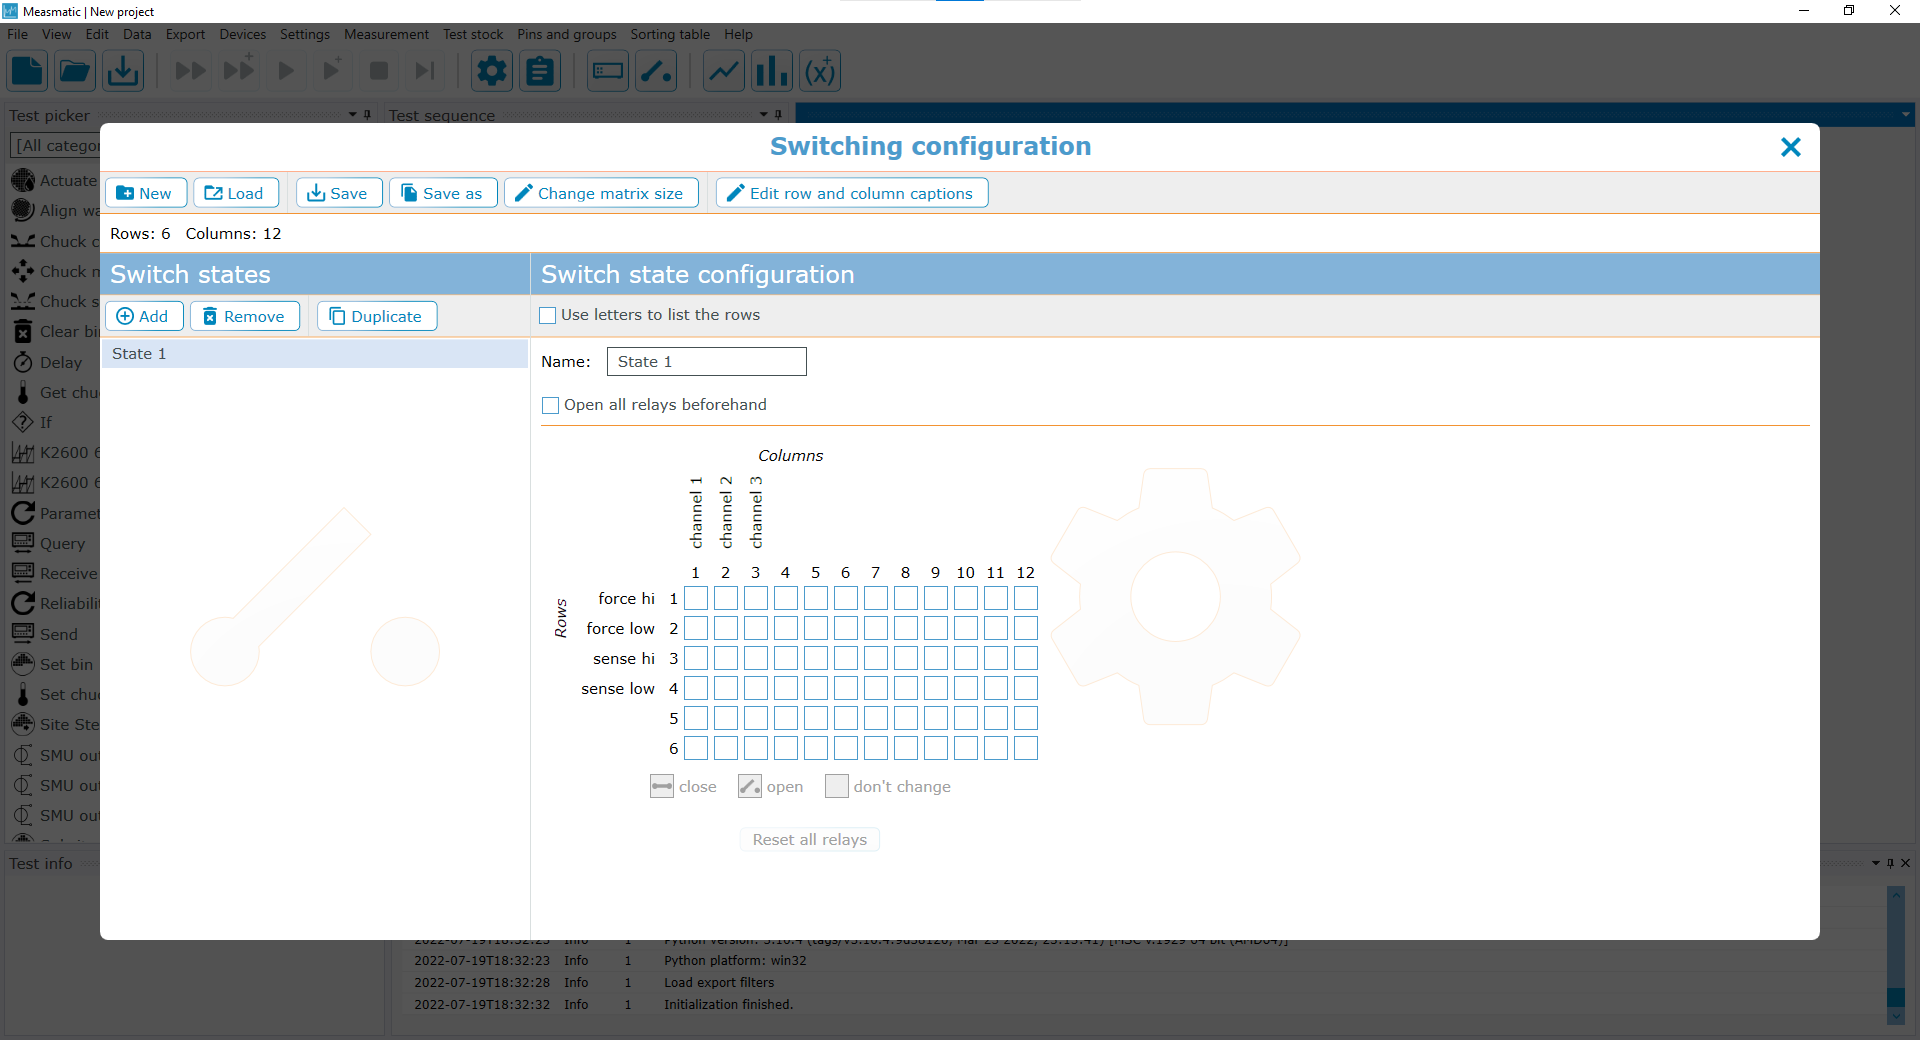The width and height of the screenshot is (1920, 1040).
Task: Click the save download toolbar icon
Action: (123, 71)
